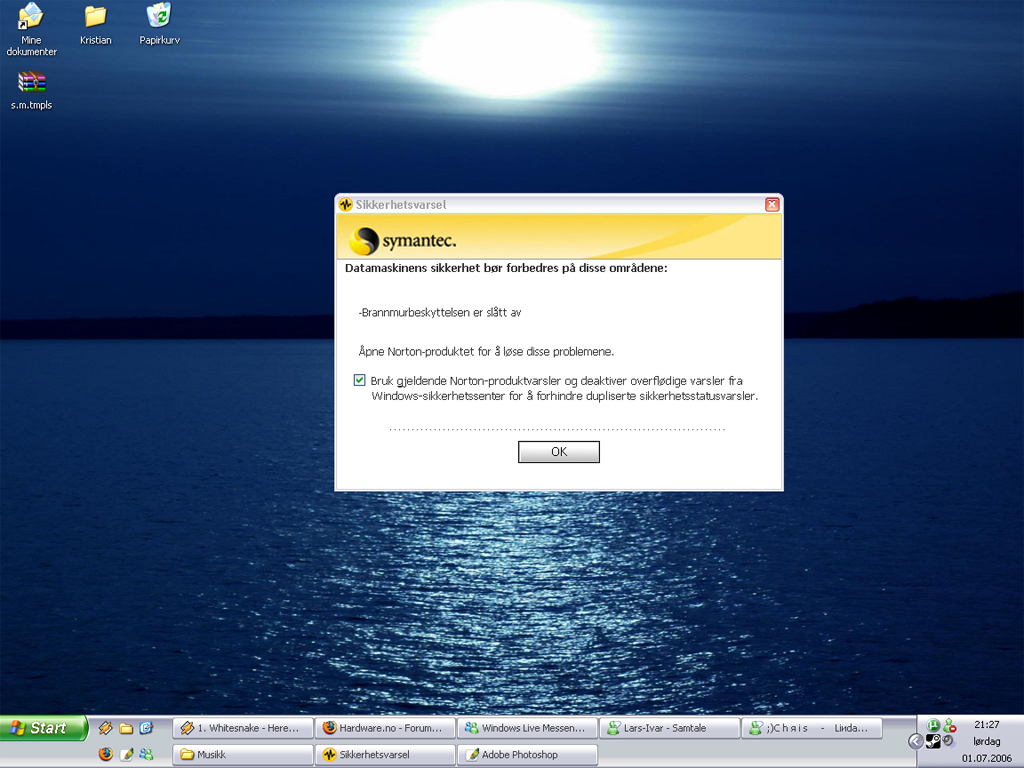Launch Messenger from quick launch bar
1024x768 pixels.
146,754
